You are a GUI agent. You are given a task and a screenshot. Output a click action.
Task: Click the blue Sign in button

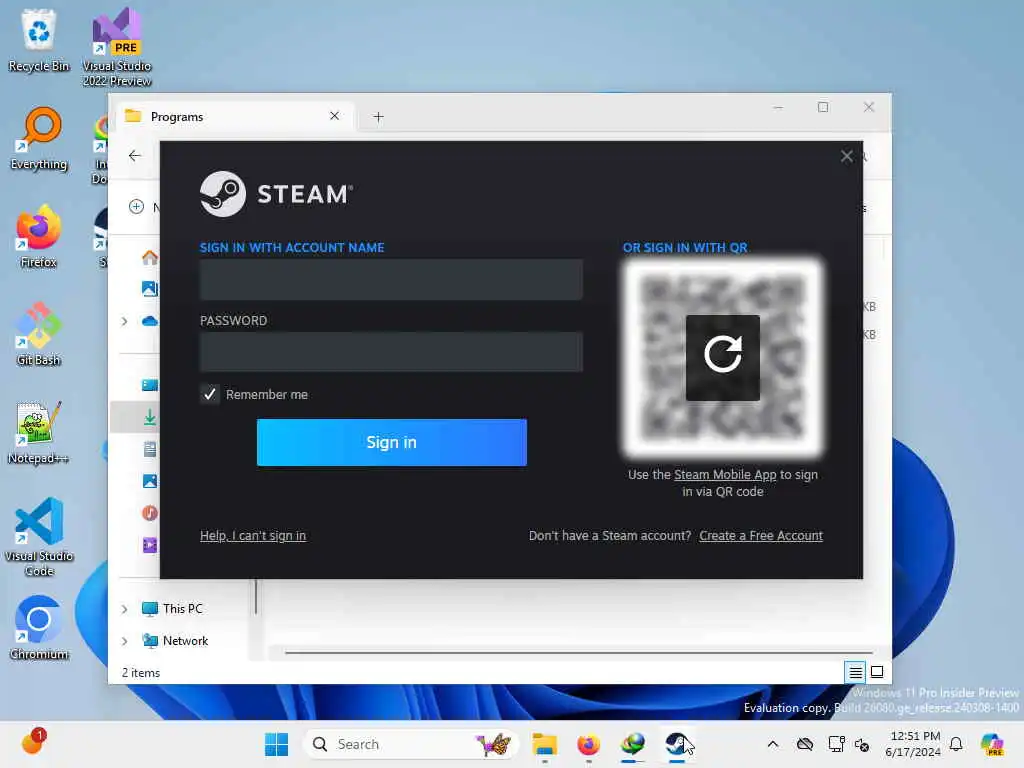[x=391, y=443]
